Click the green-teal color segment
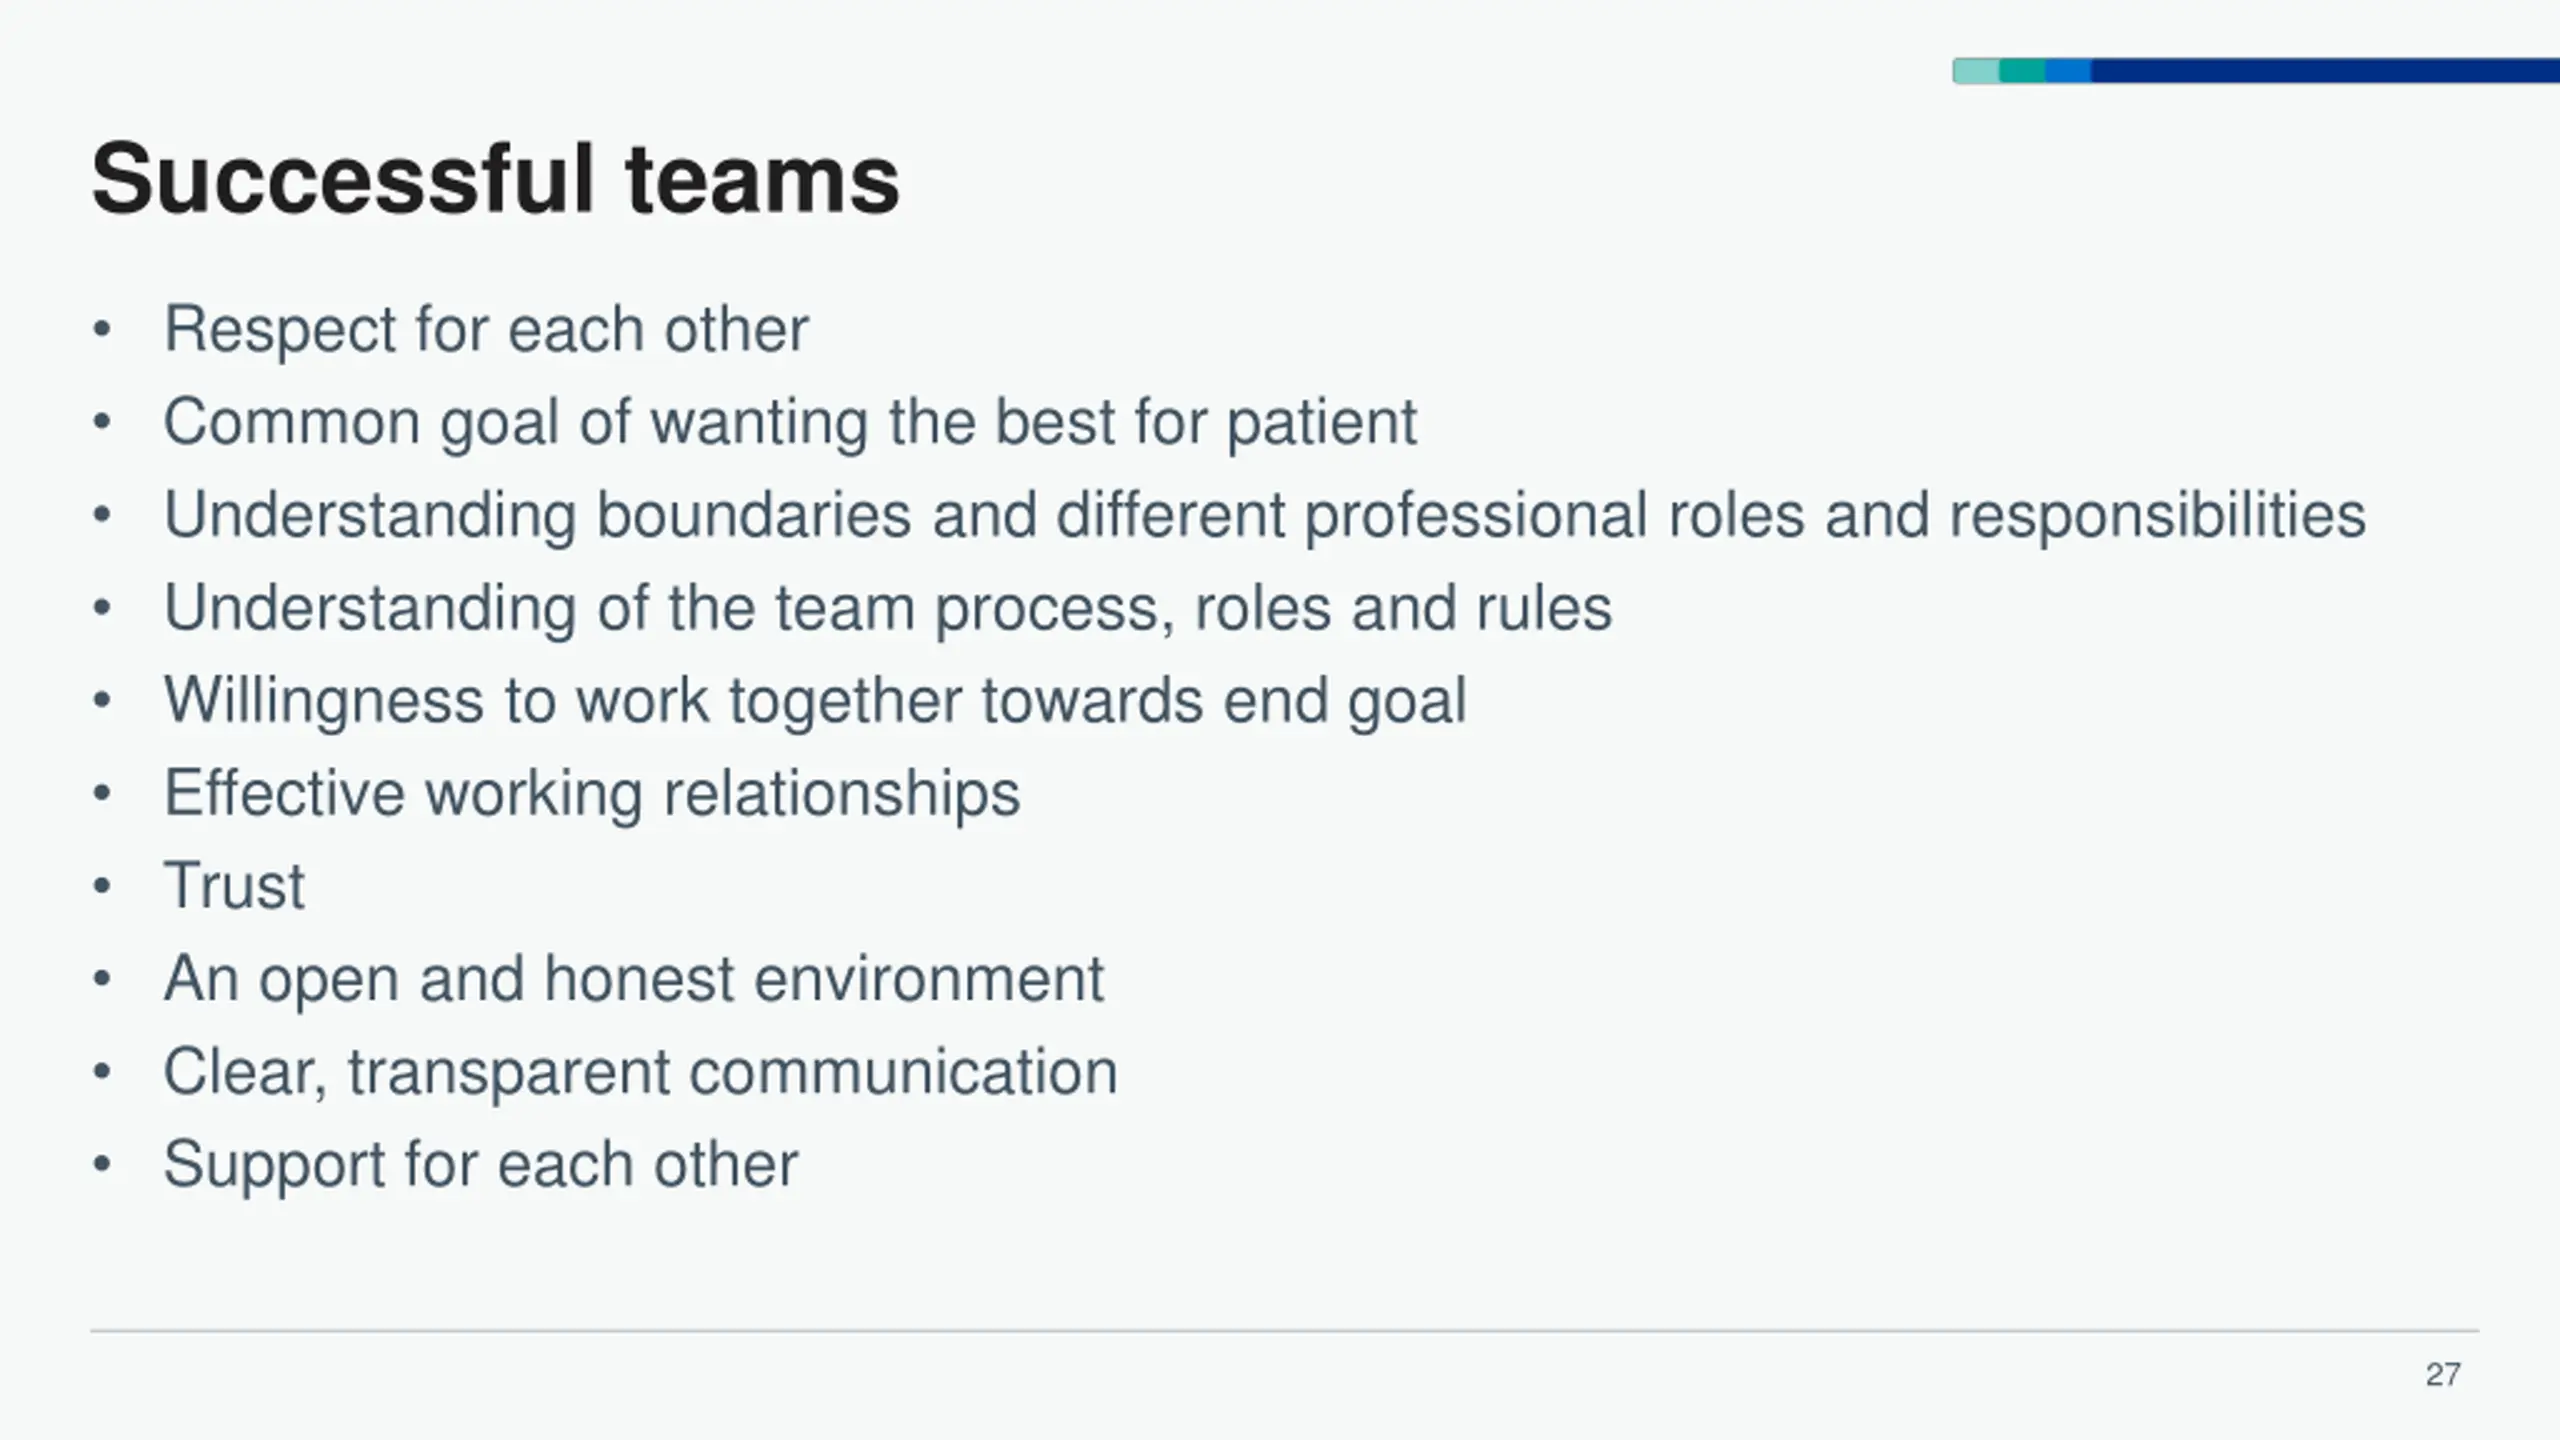The image size is (2560, 1440). point(2022,71)
